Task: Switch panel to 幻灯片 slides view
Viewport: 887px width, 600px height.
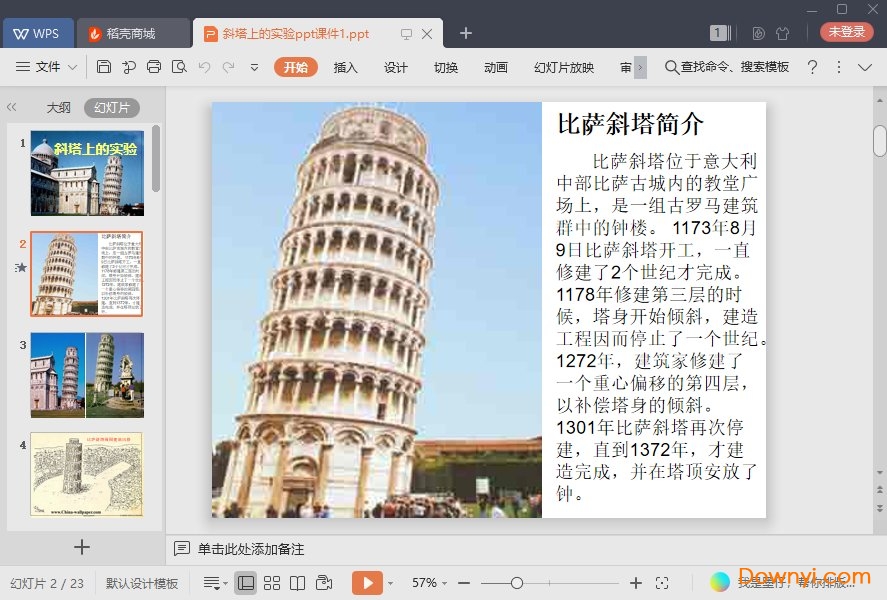Action: [111, 108]
